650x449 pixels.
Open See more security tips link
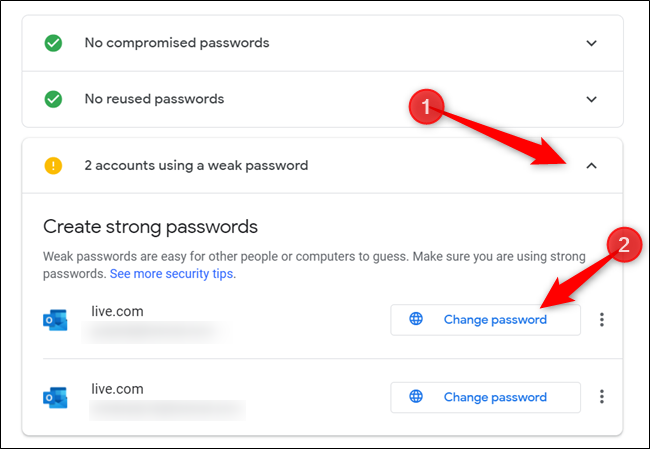point(171,273)
